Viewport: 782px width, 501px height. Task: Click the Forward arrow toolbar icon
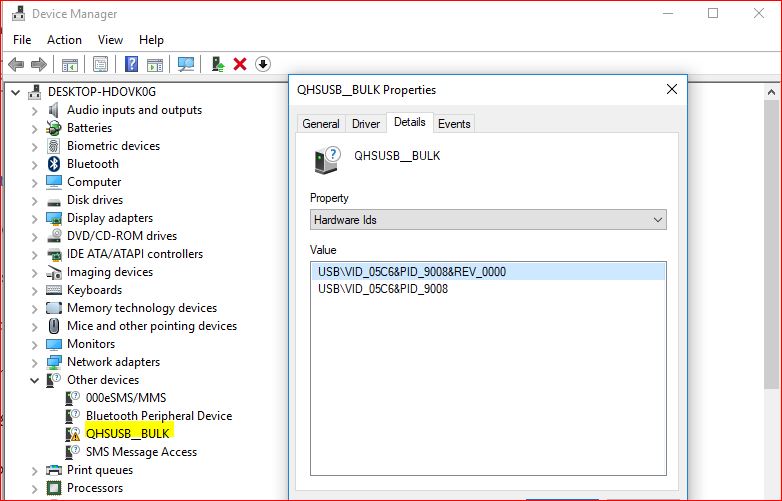coord(39,64)
